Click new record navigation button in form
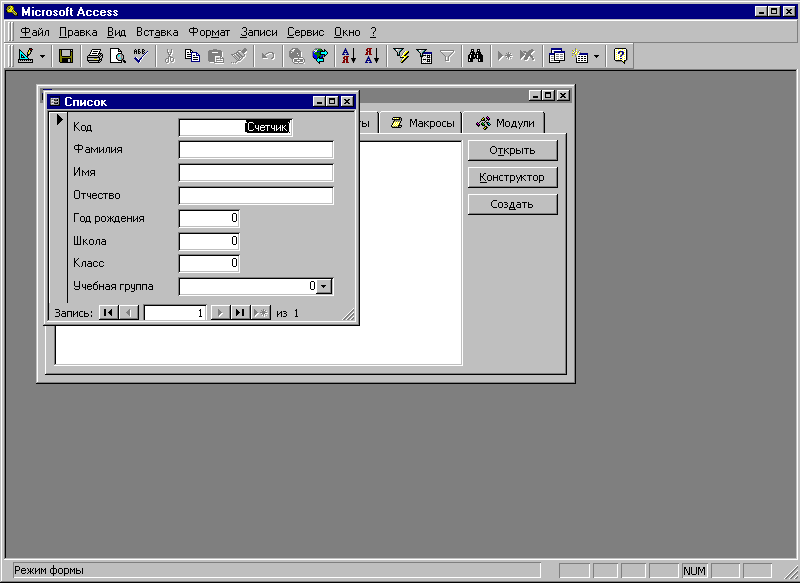 (x=261, y=313)
